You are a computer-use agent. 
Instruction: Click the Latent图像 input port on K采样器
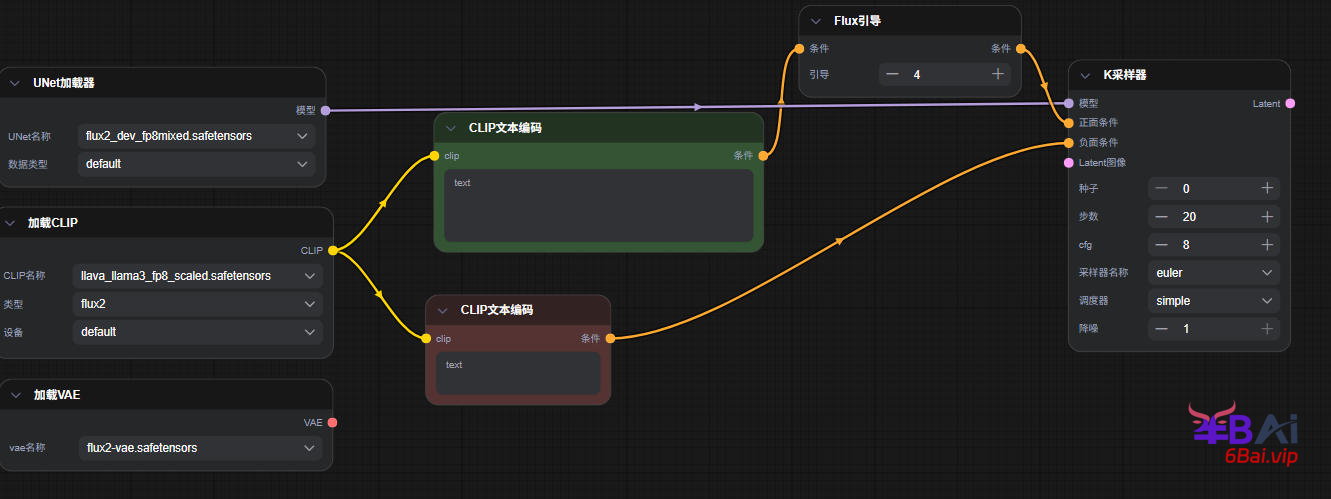coord(1069,162)
